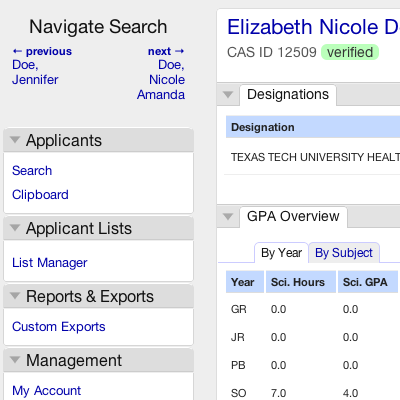
Task: Click the Navigate Search heading
Action: click(98, 27)
